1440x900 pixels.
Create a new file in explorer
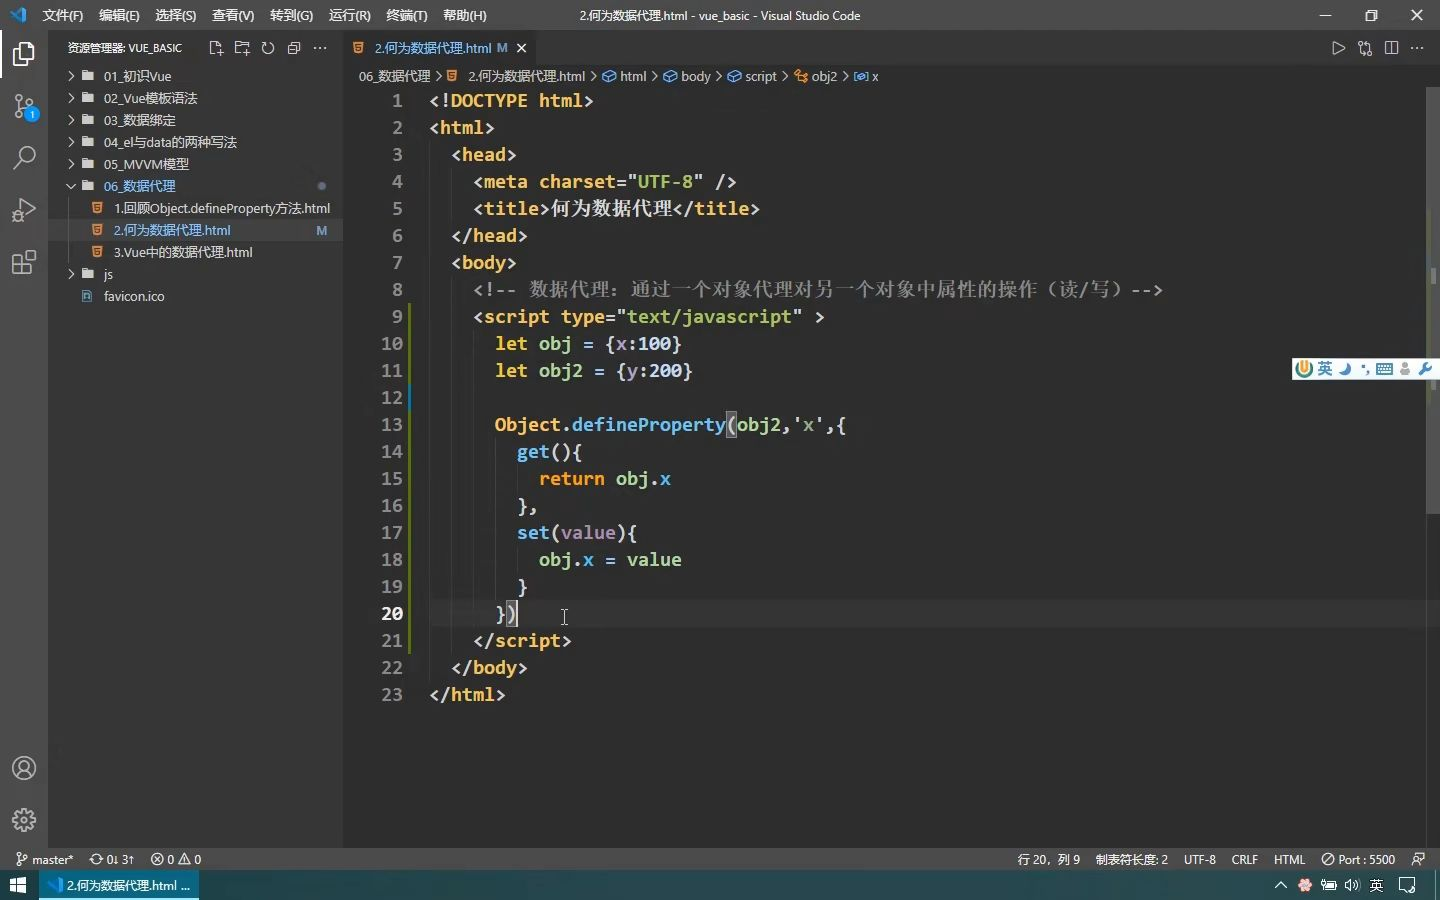coord(215,48)
